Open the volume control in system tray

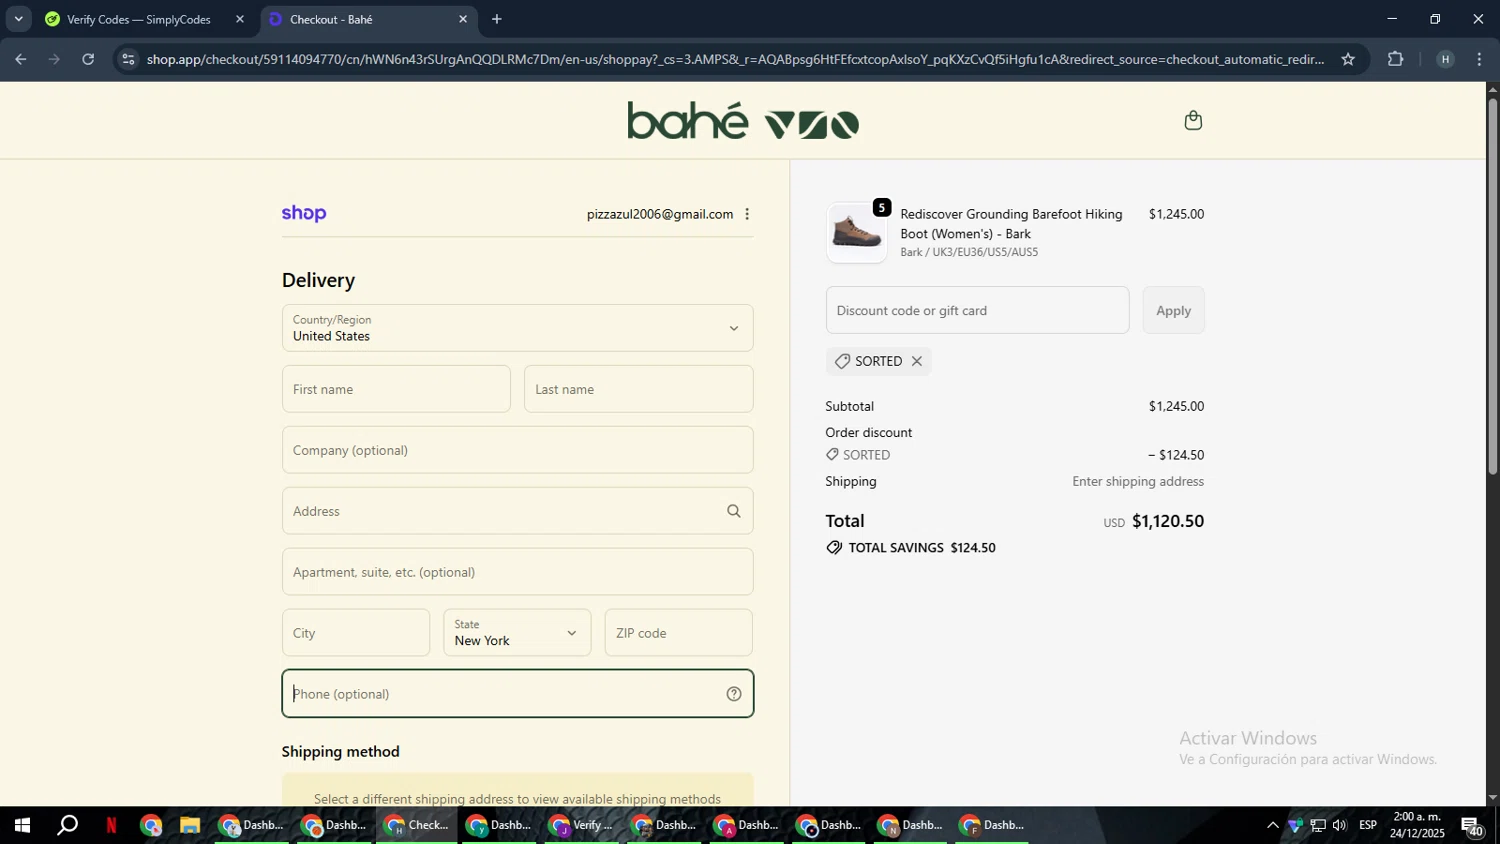(x=1339, y=825)
